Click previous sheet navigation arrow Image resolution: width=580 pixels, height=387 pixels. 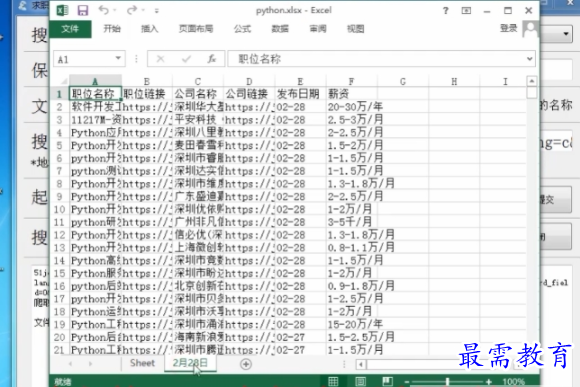[70, 364]
